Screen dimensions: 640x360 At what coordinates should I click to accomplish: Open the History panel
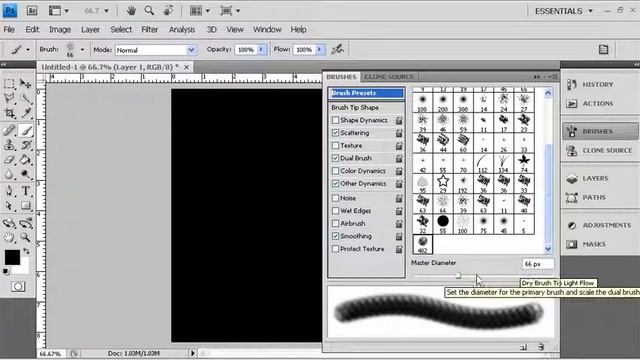click(x=599, y=84)
